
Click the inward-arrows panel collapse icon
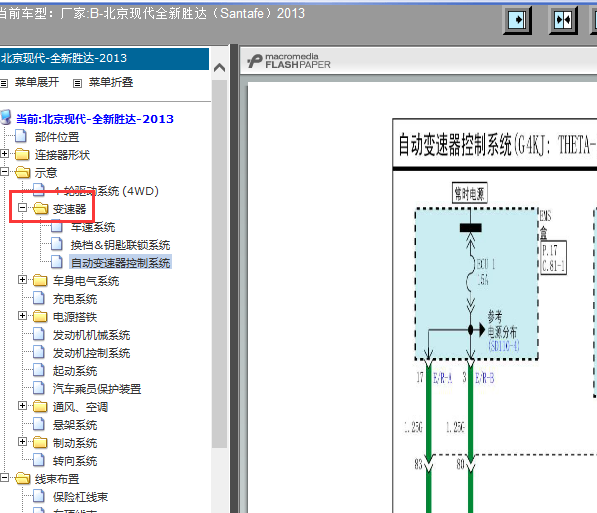[x=563, y=20]
